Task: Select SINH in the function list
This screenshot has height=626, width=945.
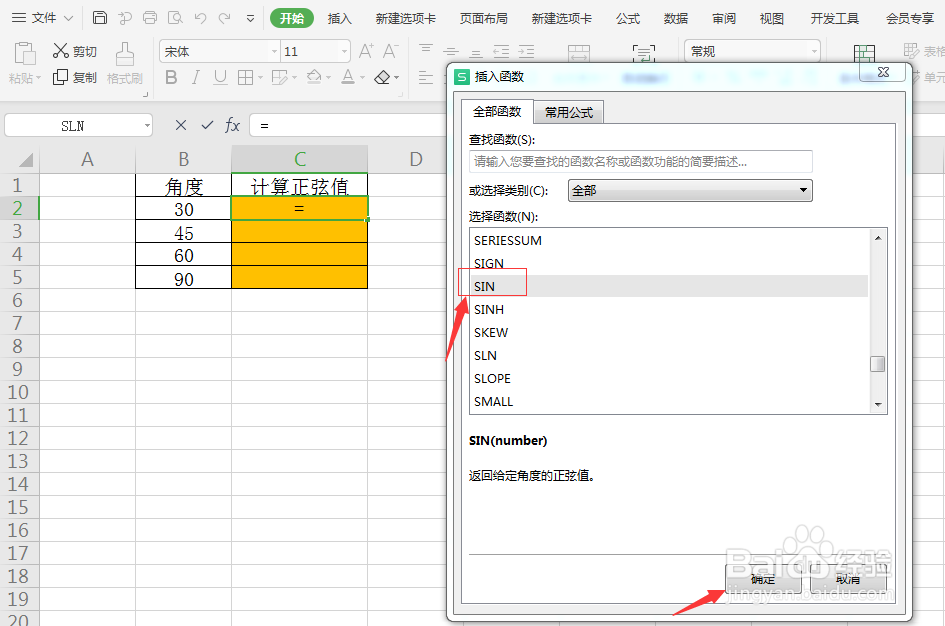Action: point(668,309)
